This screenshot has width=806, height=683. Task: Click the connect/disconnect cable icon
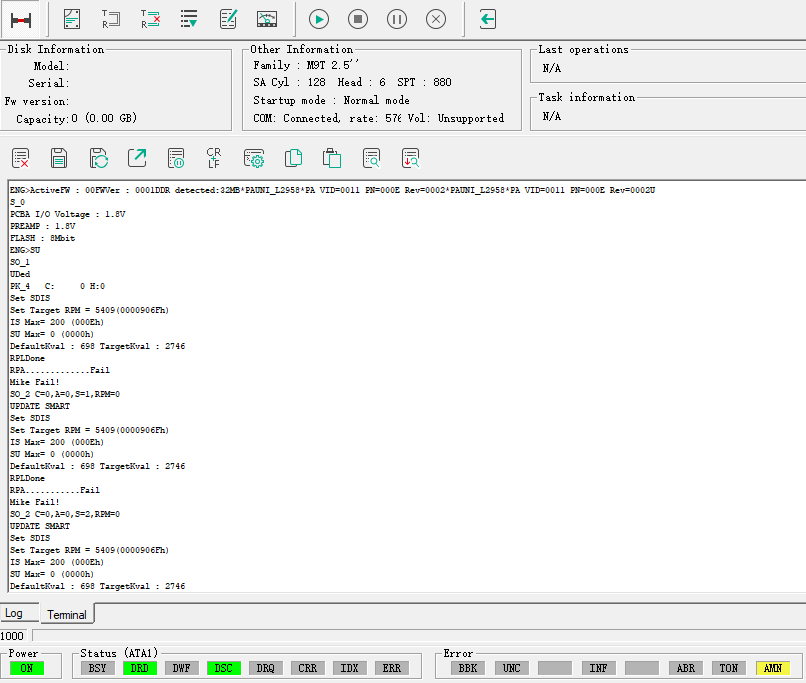click(x=21, y=20)
